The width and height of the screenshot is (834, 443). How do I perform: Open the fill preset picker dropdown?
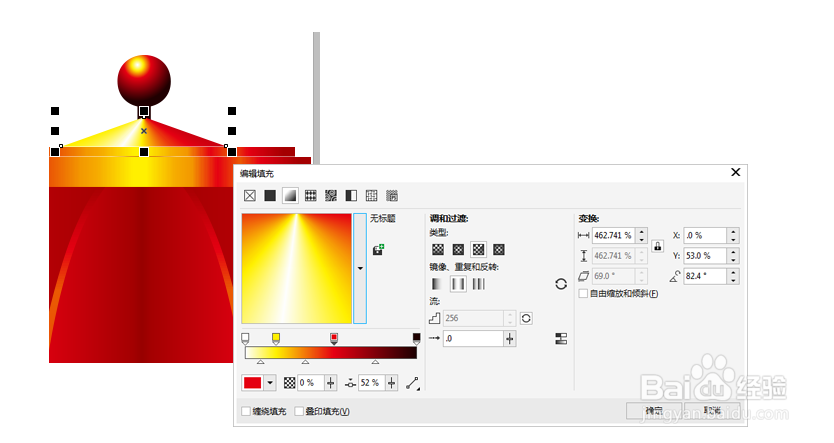point(360,269)
